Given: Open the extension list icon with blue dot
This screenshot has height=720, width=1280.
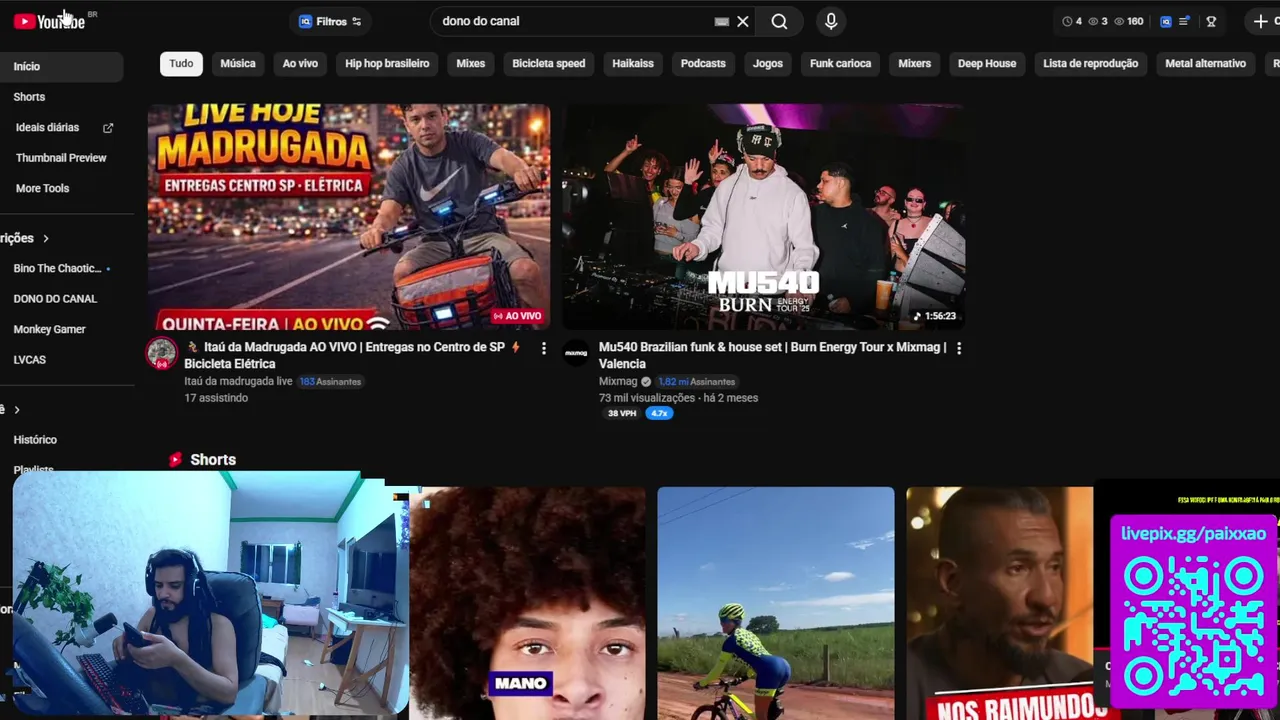Looking at the screenshot, I should point(1185,21).
